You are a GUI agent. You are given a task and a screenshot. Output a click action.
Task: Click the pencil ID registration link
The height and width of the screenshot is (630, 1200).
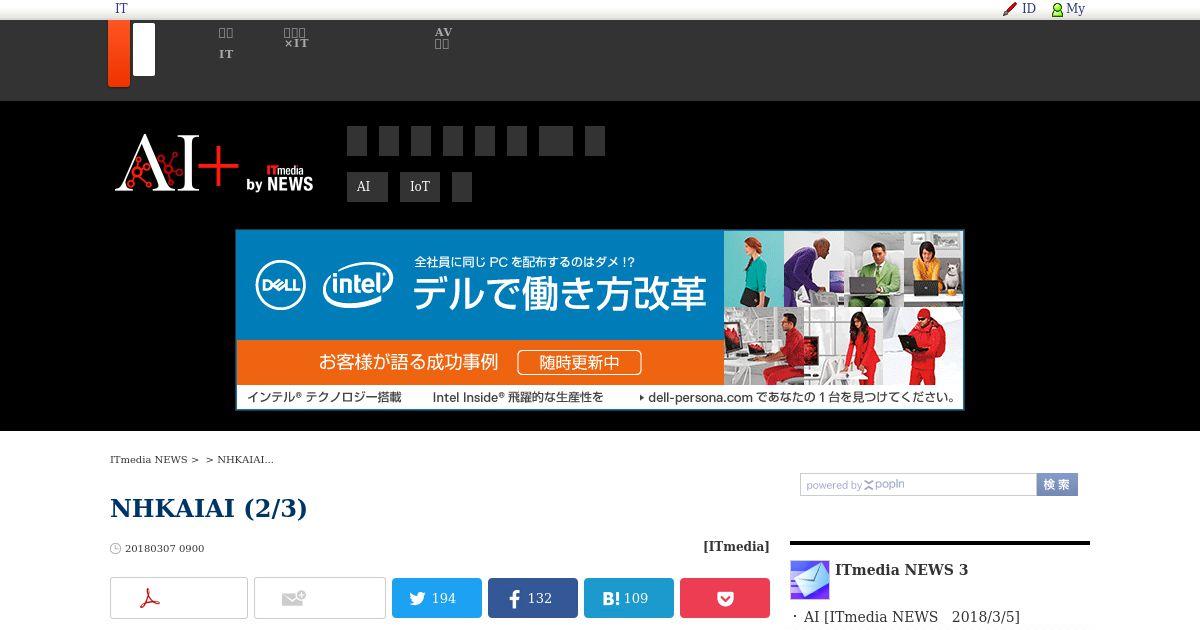(1019, 9)
